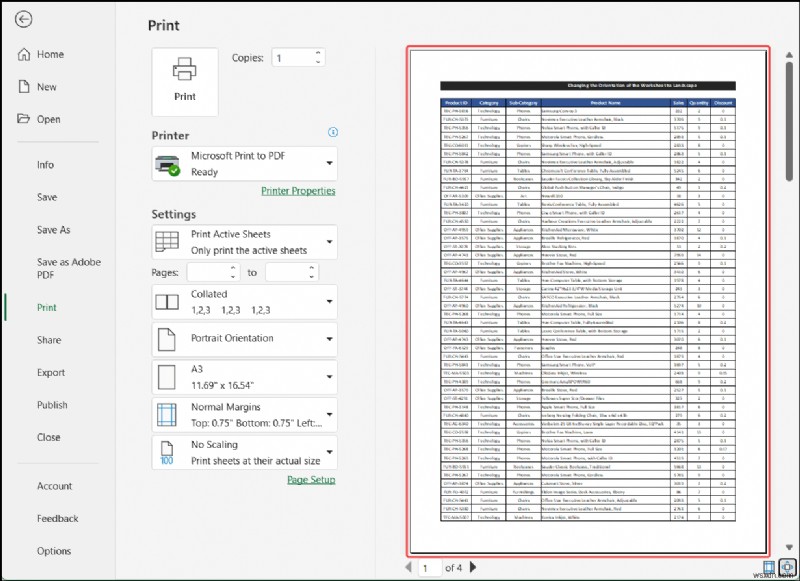Open the Page Setup link
Viewport: 800px width, 581px height.
pos(313,479)
